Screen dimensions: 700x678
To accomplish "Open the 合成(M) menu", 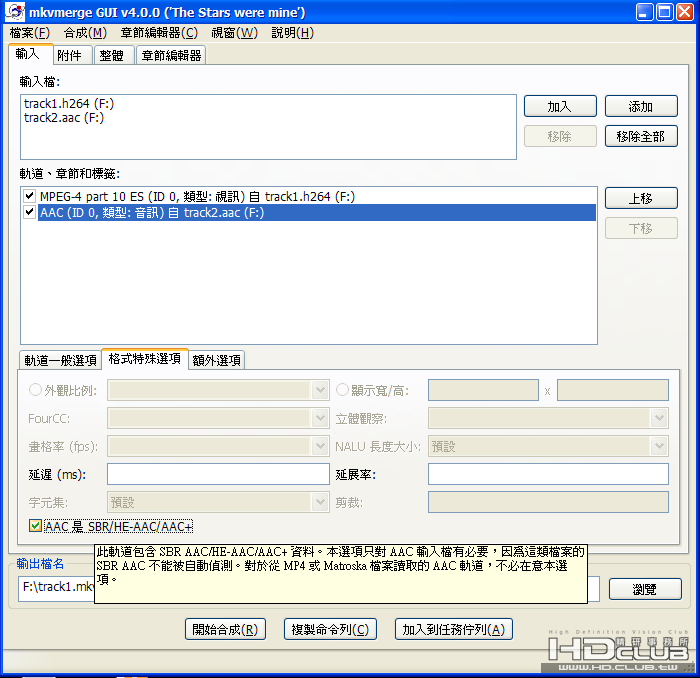I will pyautogui.click(x=85, y=33).
